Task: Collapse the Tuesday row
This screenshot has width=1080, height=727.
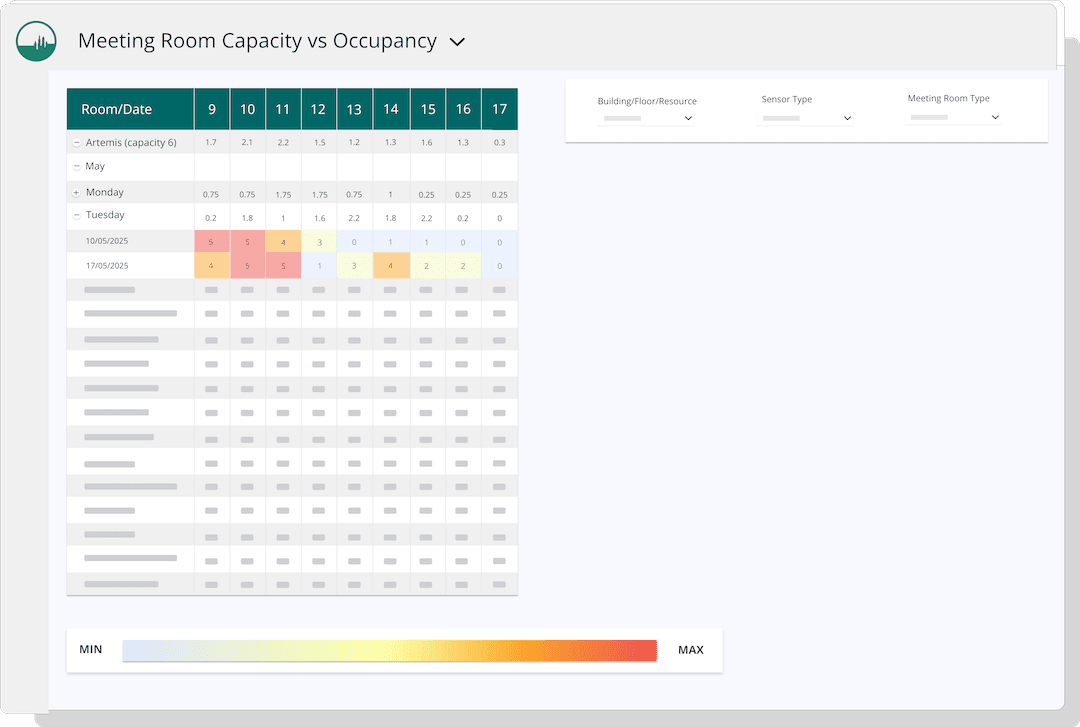Action: (78, 215)
